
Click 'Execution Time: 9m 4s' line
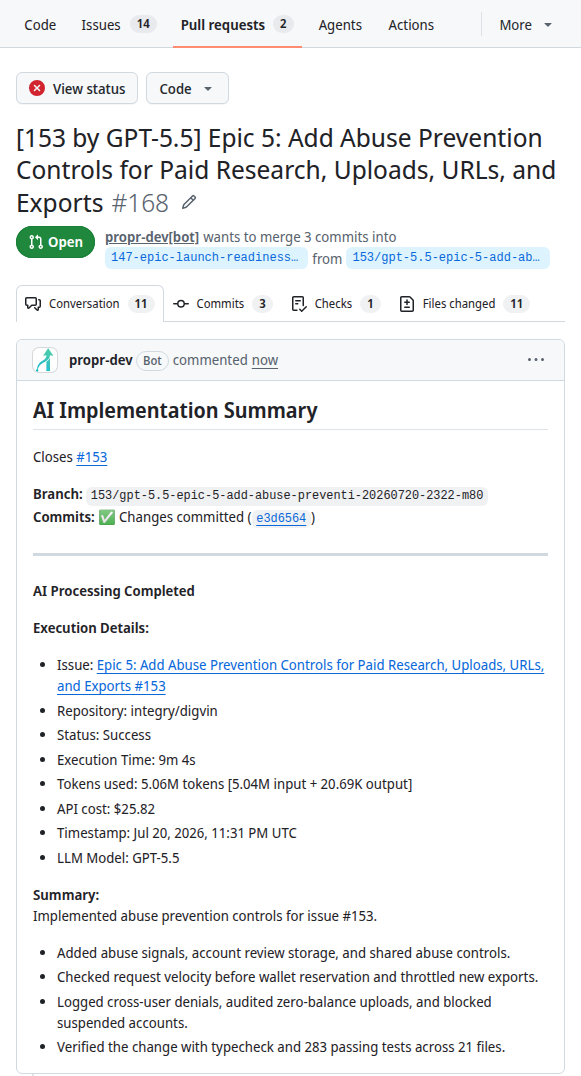click(127, 760)
